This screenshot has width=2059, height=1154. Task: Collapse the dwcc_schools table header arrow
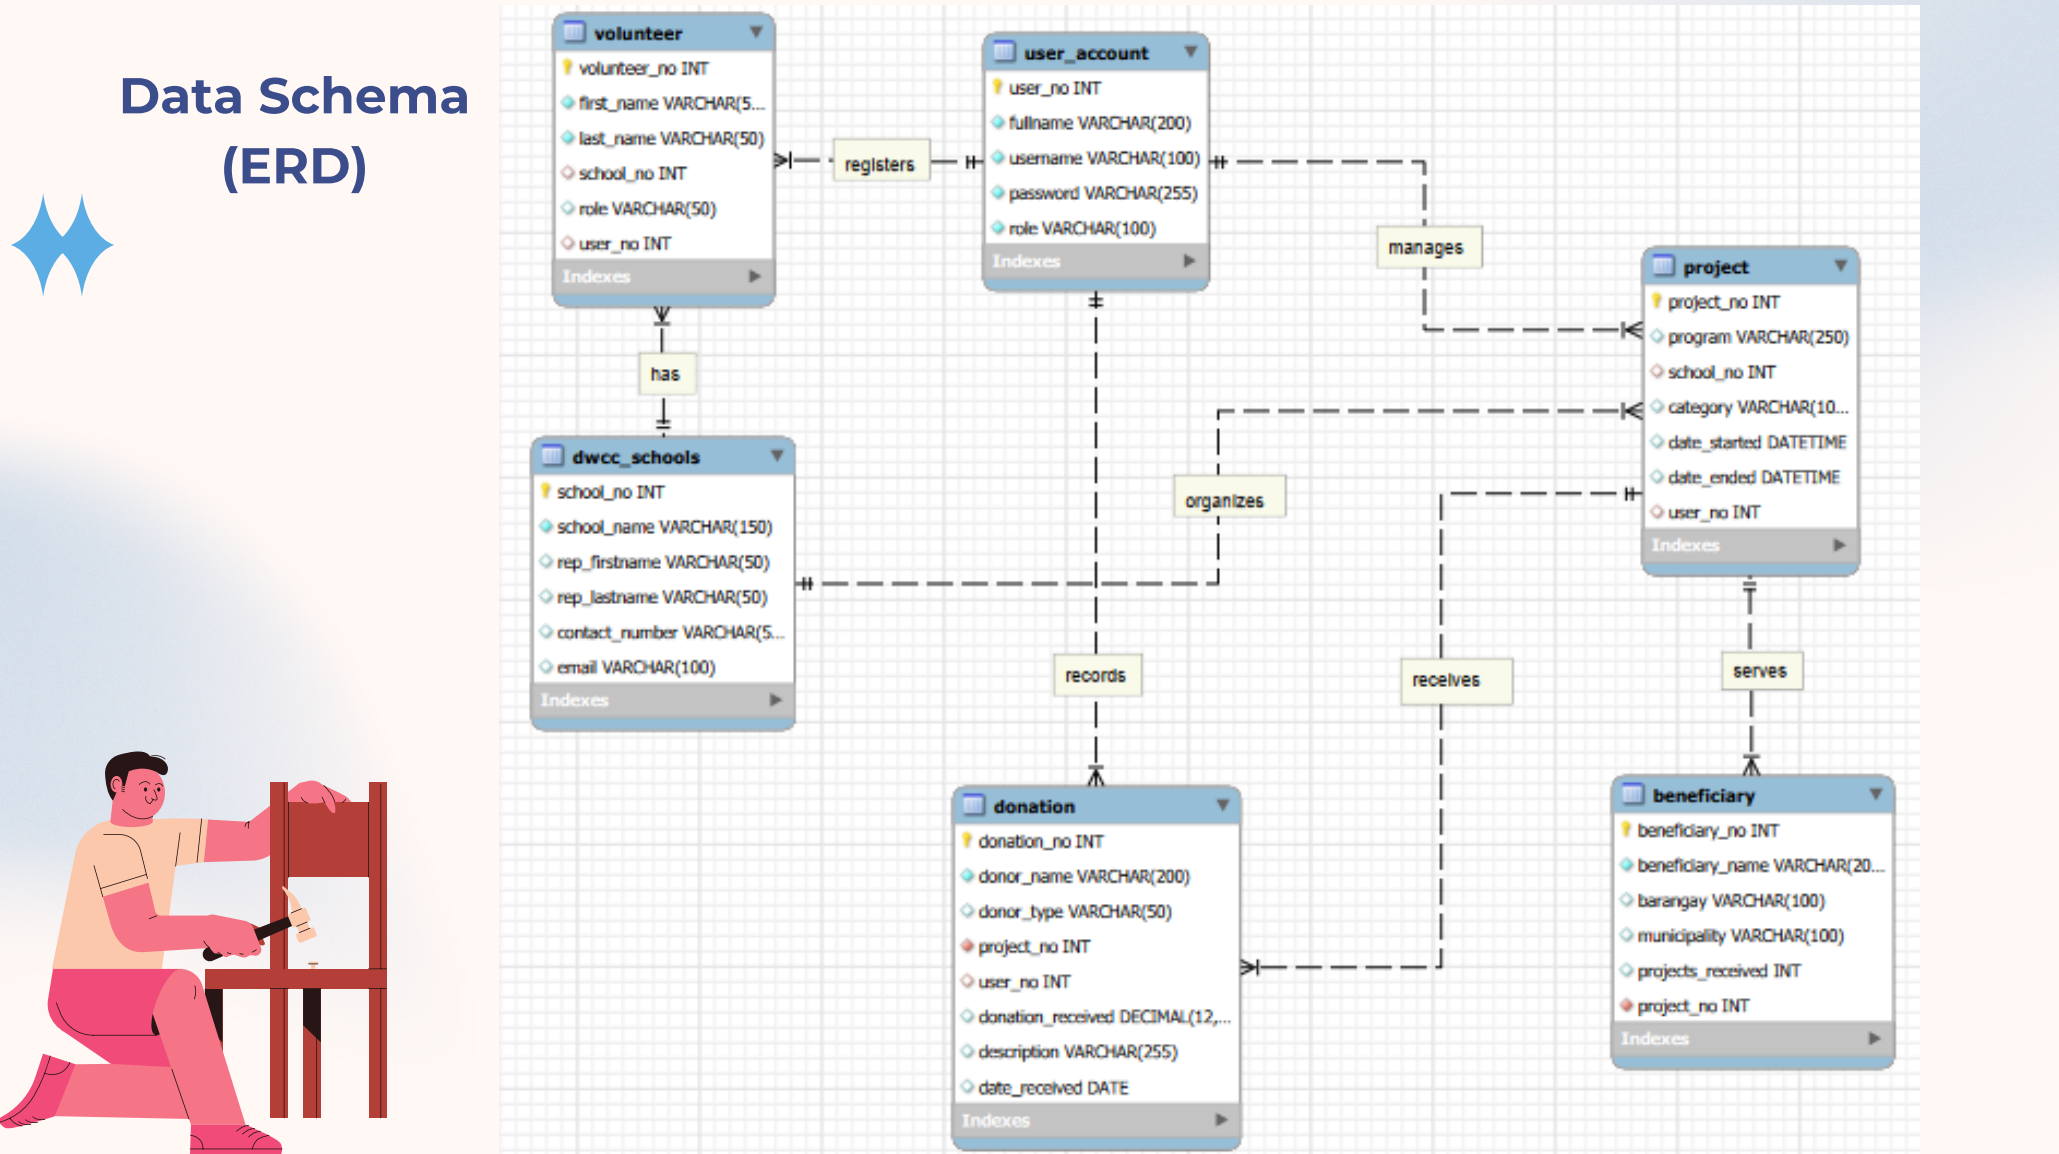pyautogui.click(x=777, y=455)
